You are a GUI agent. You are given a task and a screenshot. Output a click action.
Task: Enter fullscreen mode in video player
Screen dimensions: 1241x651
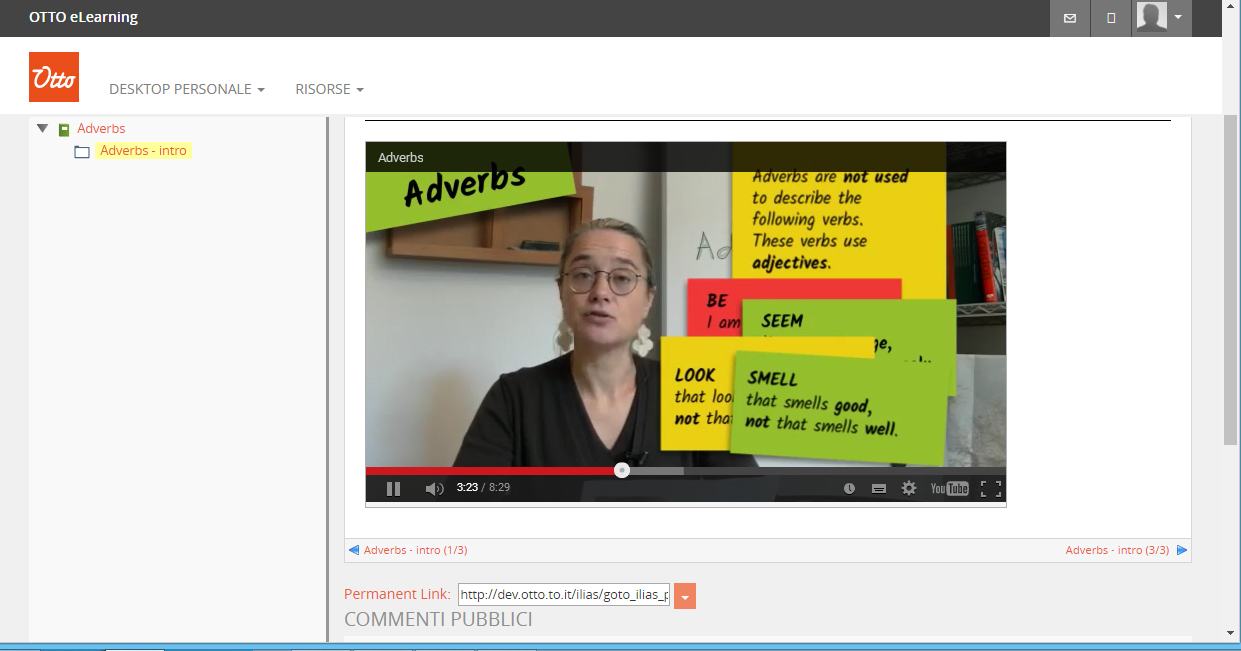[x=990, y=489]
